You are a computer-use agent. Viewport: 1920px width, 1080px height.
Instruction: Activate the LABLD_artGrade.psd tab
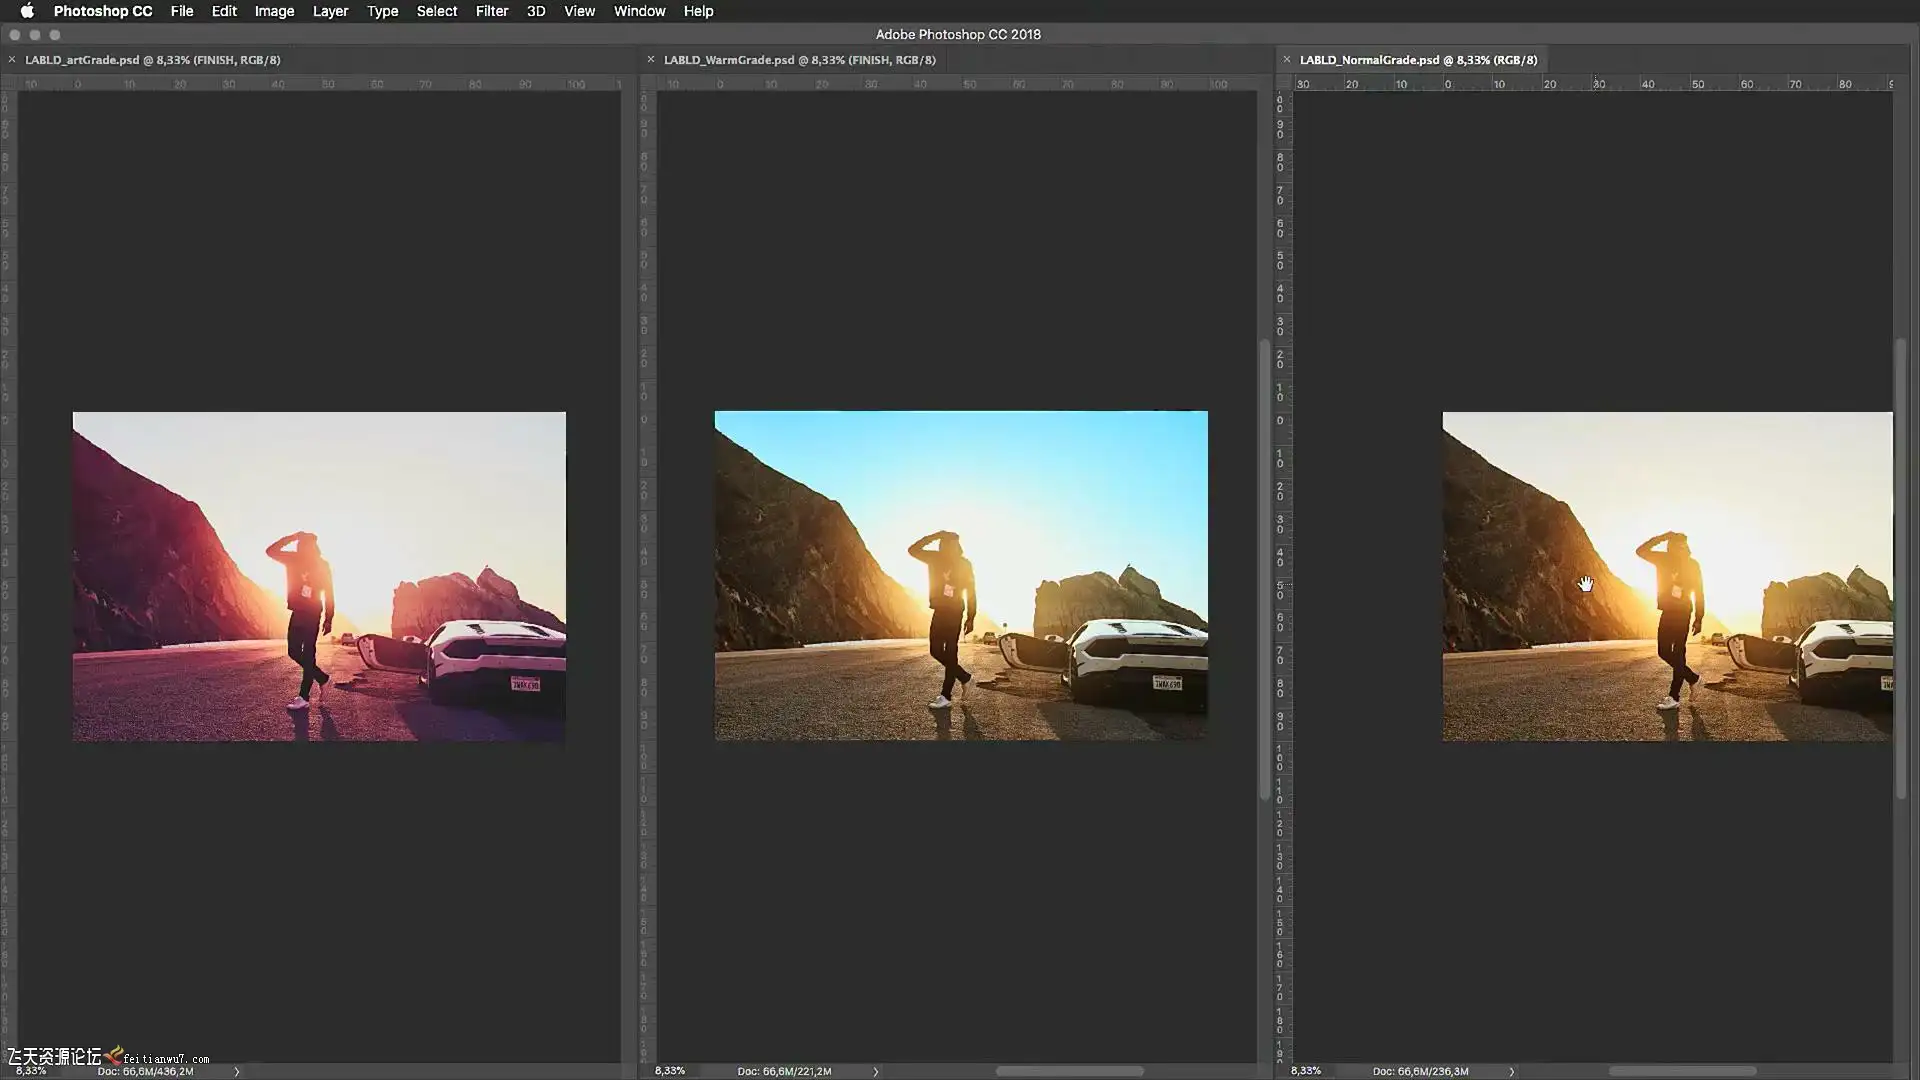coord(152,60)
